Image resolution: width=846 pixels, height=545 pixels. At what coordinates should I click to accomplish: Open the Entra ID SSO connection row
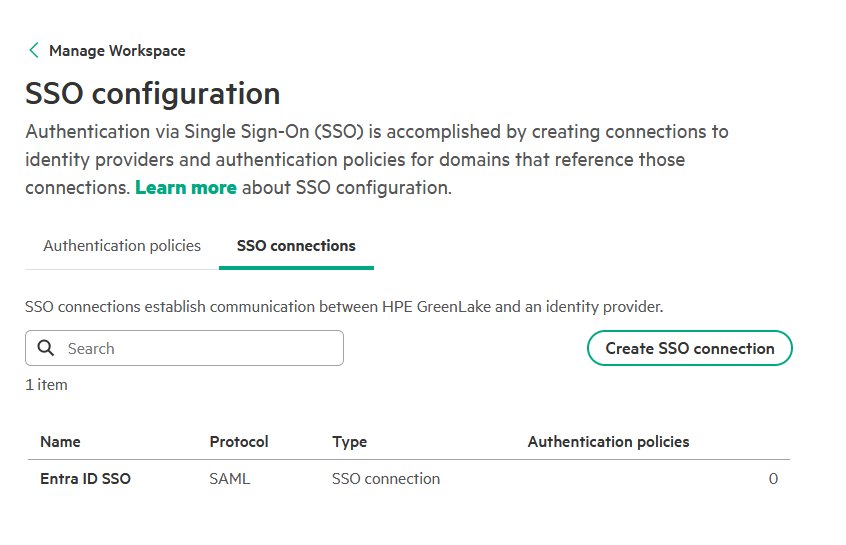(85, 479)
